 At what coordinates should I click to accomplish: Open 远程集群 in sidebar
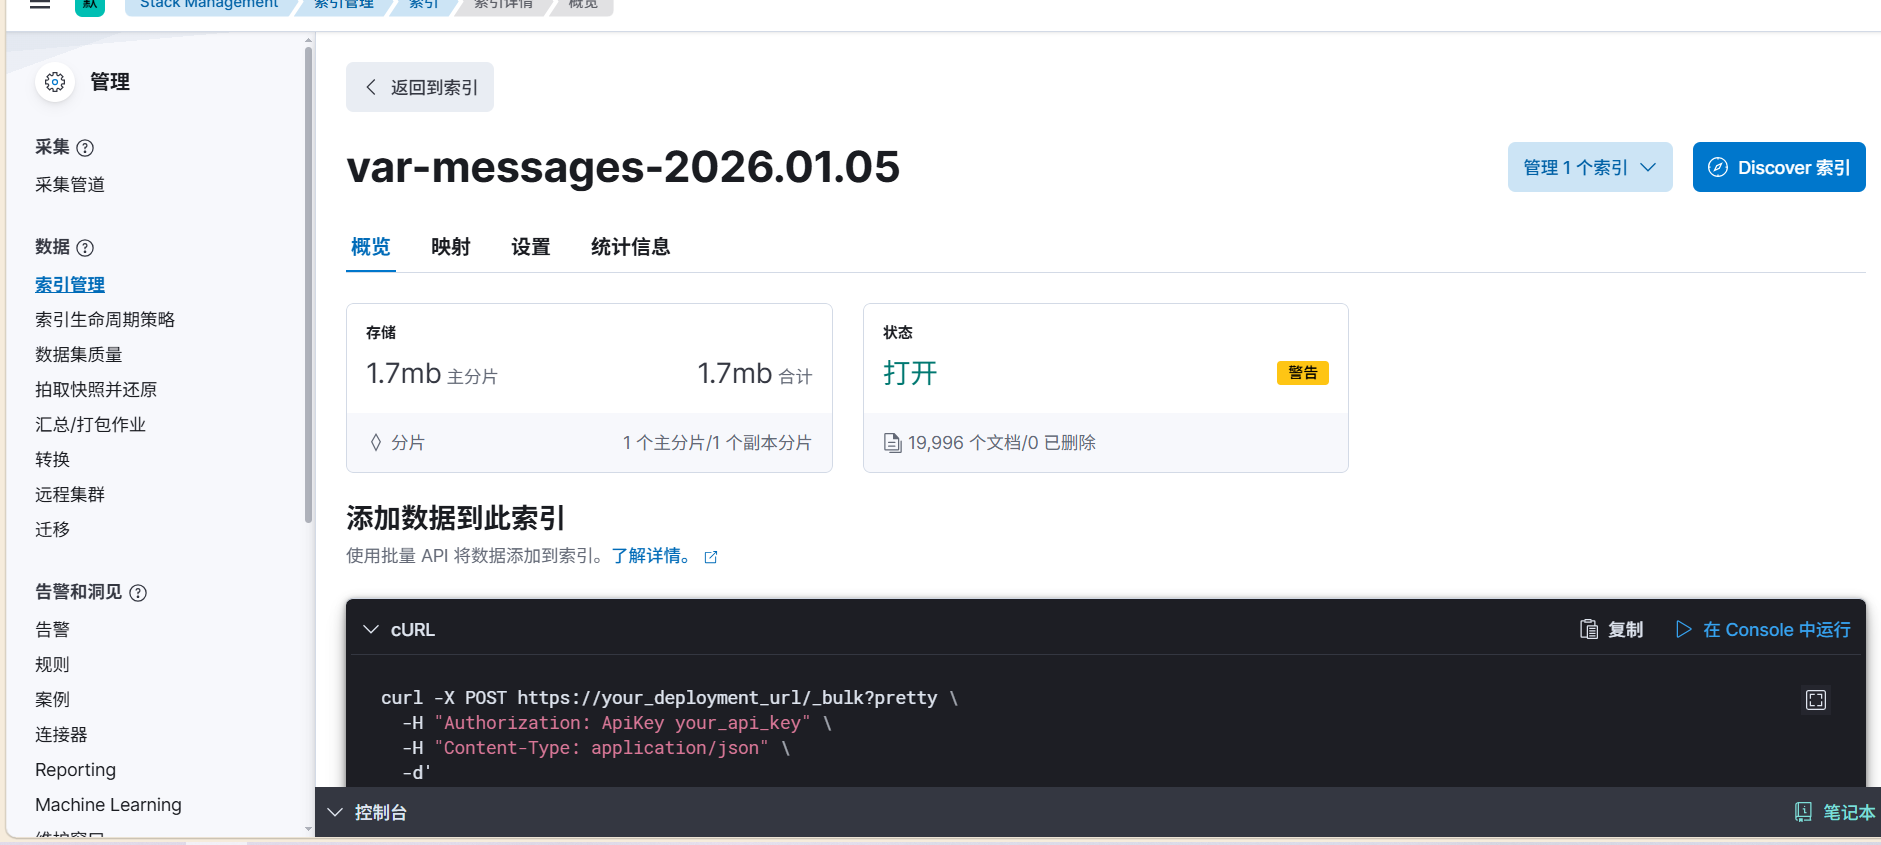[x=70, y=495]
